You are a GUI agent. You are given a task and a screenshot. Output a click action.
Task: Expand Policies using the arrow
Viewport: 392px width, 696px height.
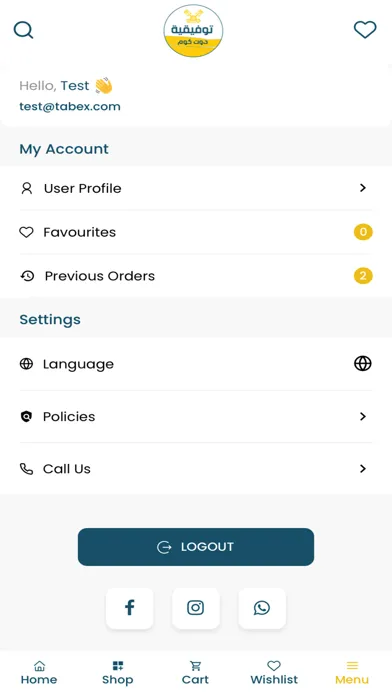pyautogui.click(x=363, y=416)
